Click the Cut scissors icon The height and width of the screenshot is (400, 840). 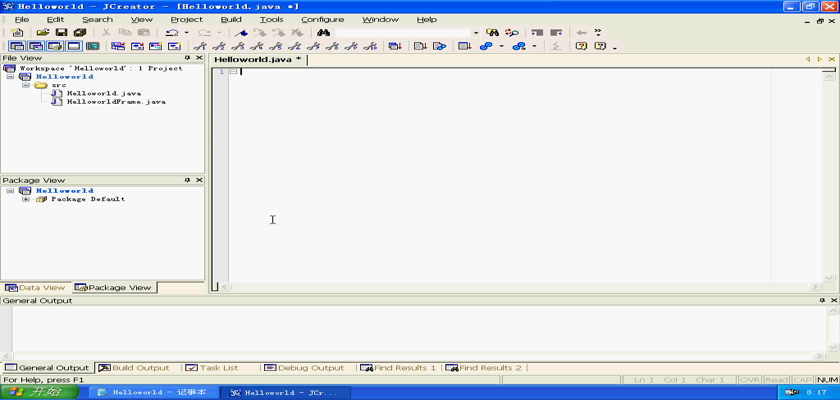[106, 33]
